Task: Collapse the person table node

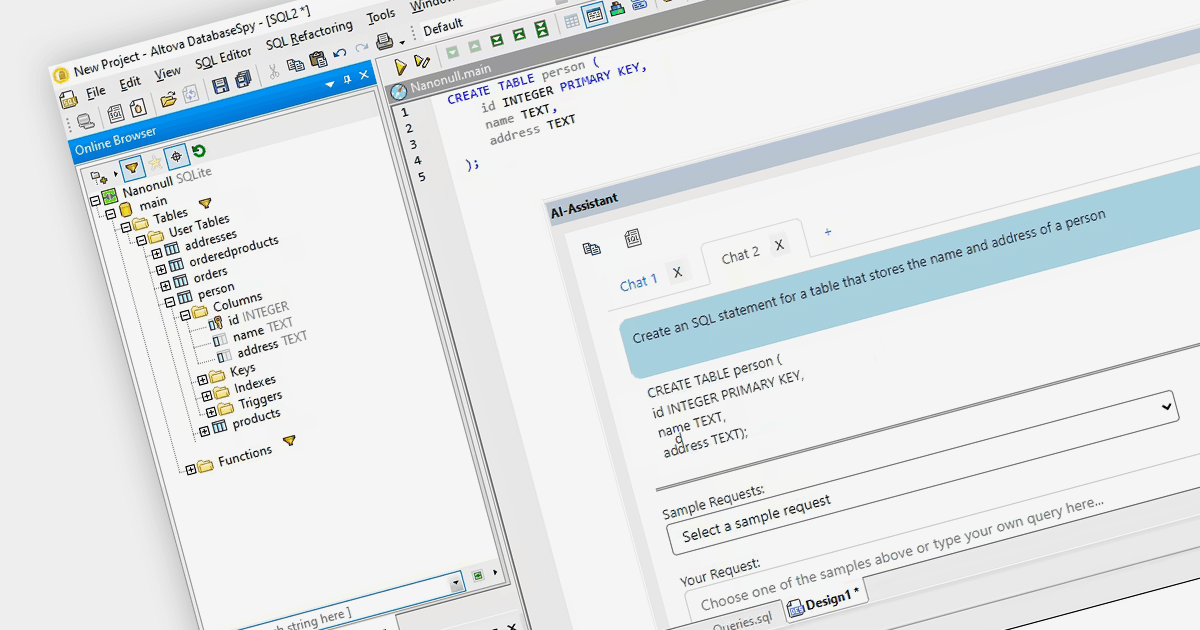Action: pos(170,301)
